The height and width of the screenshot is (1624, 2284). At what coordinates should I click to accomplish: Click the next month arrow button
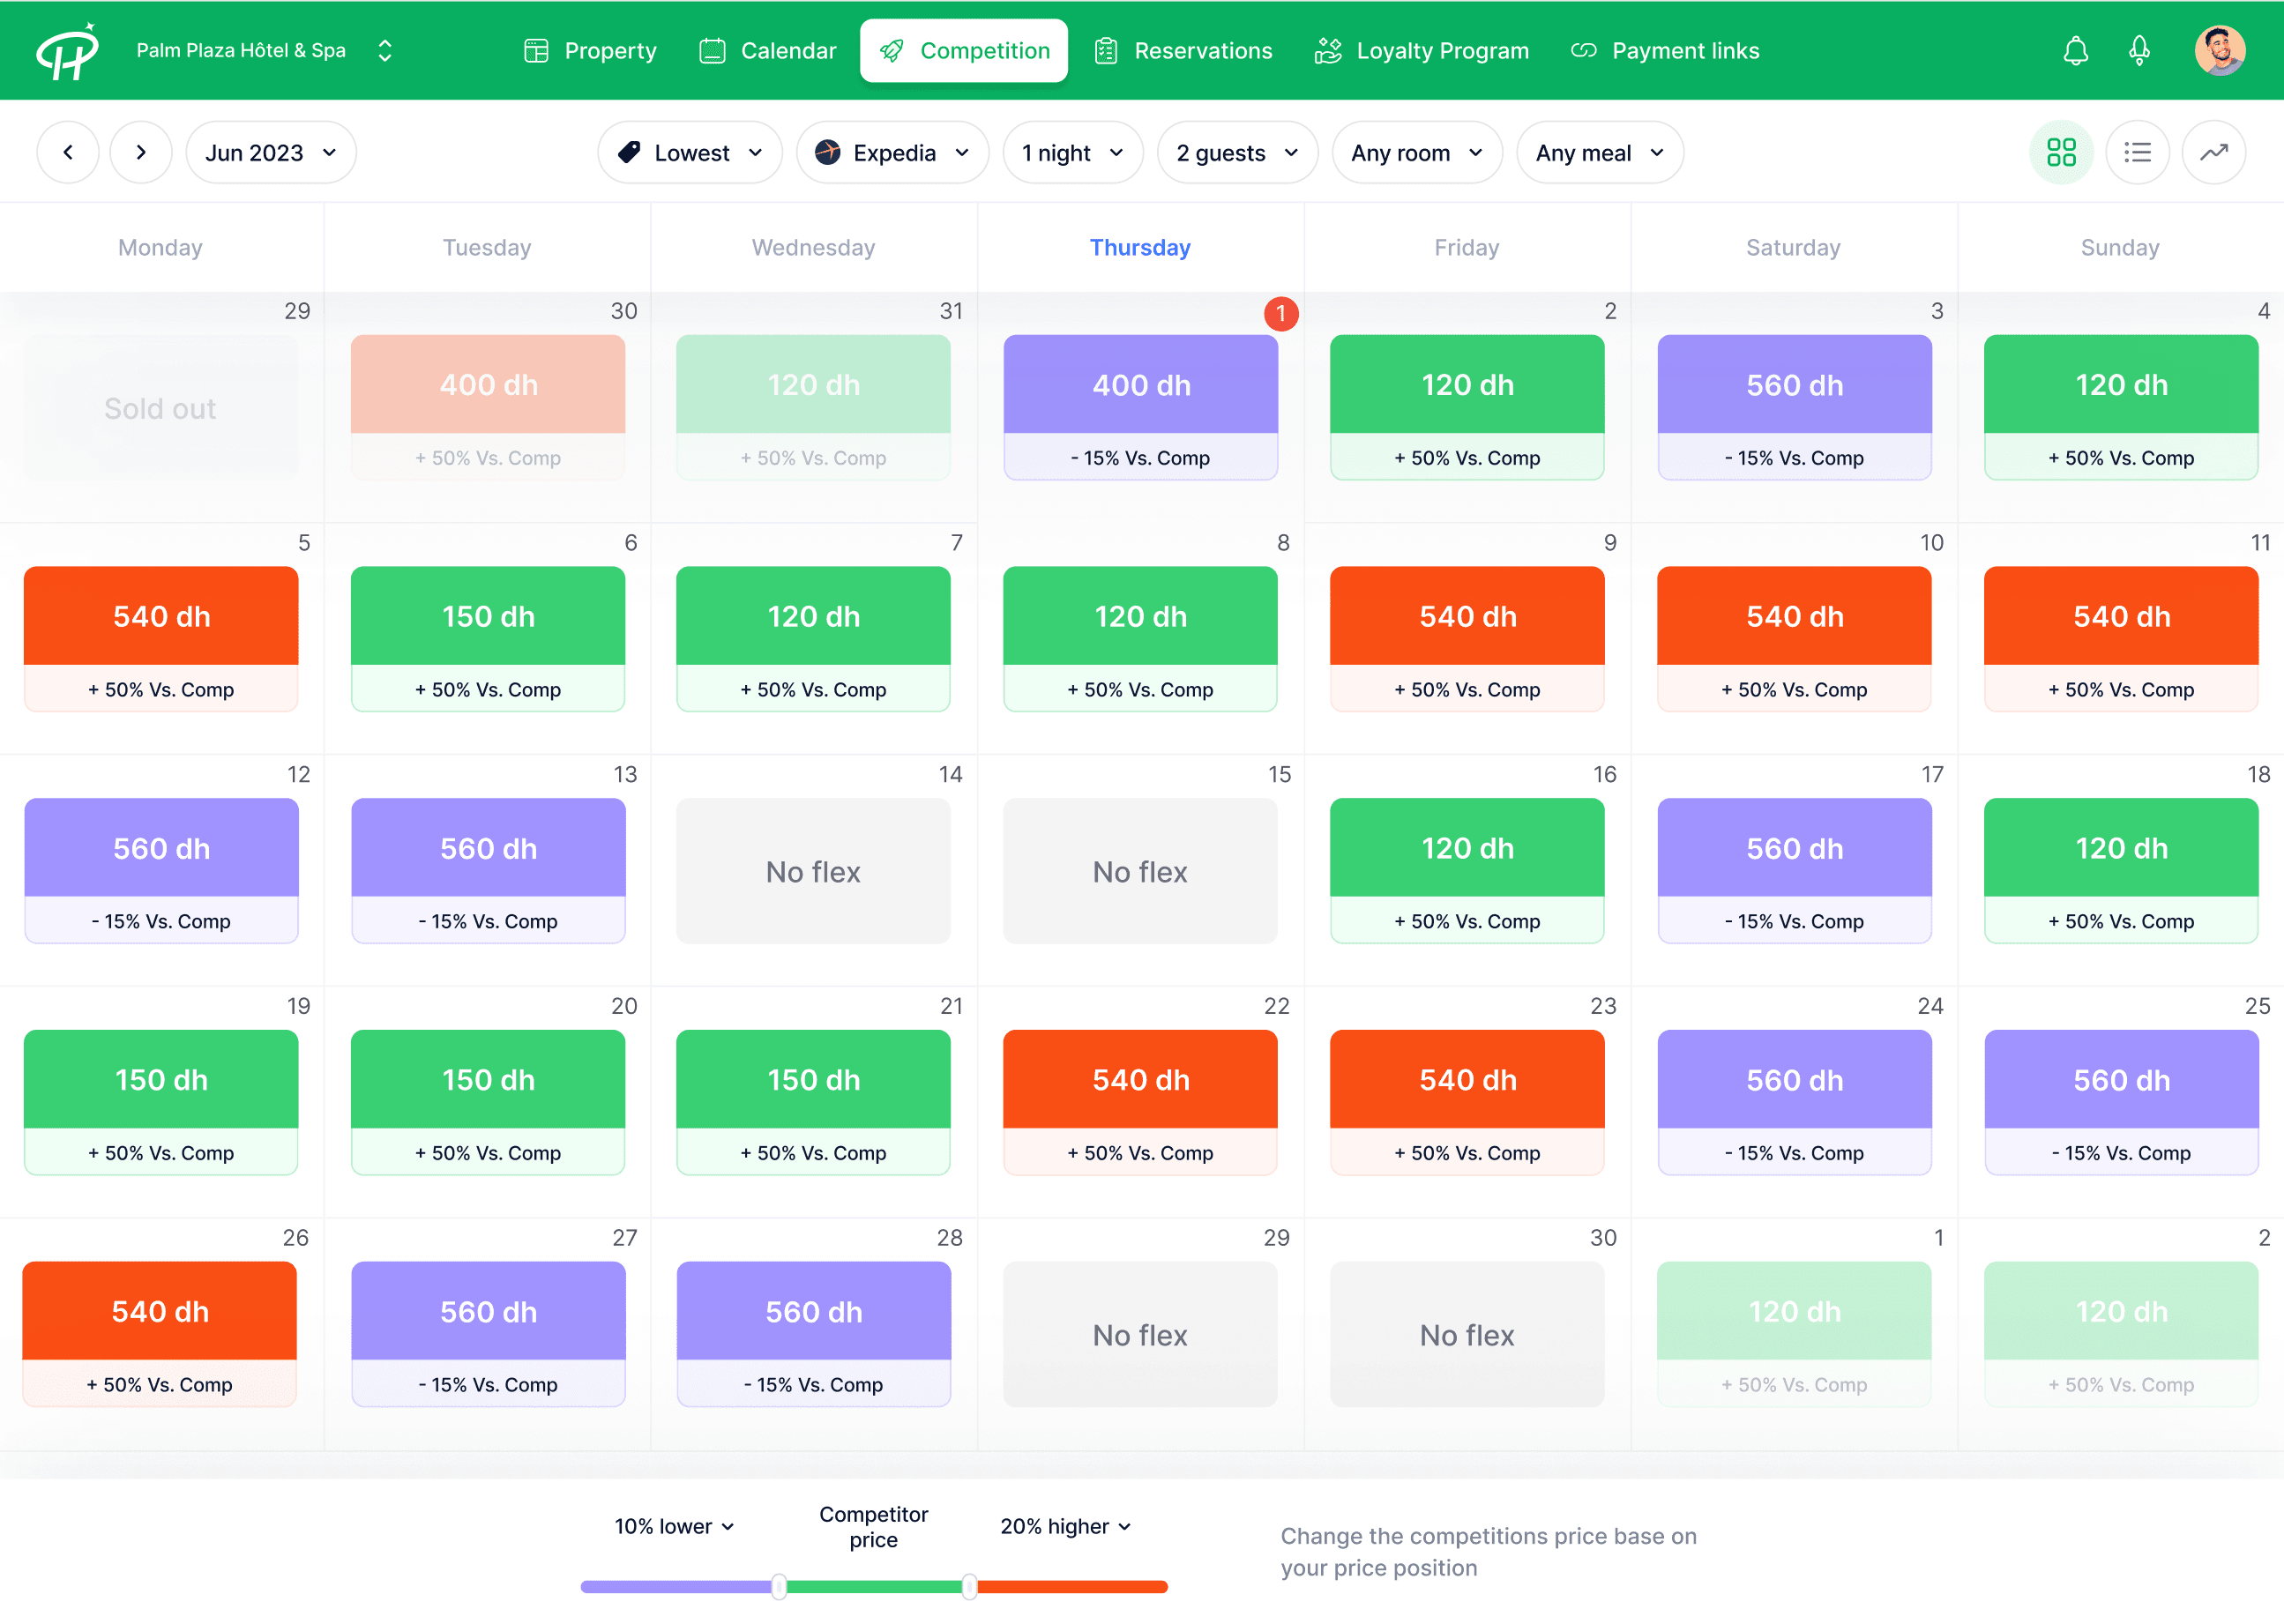[141, 152]
